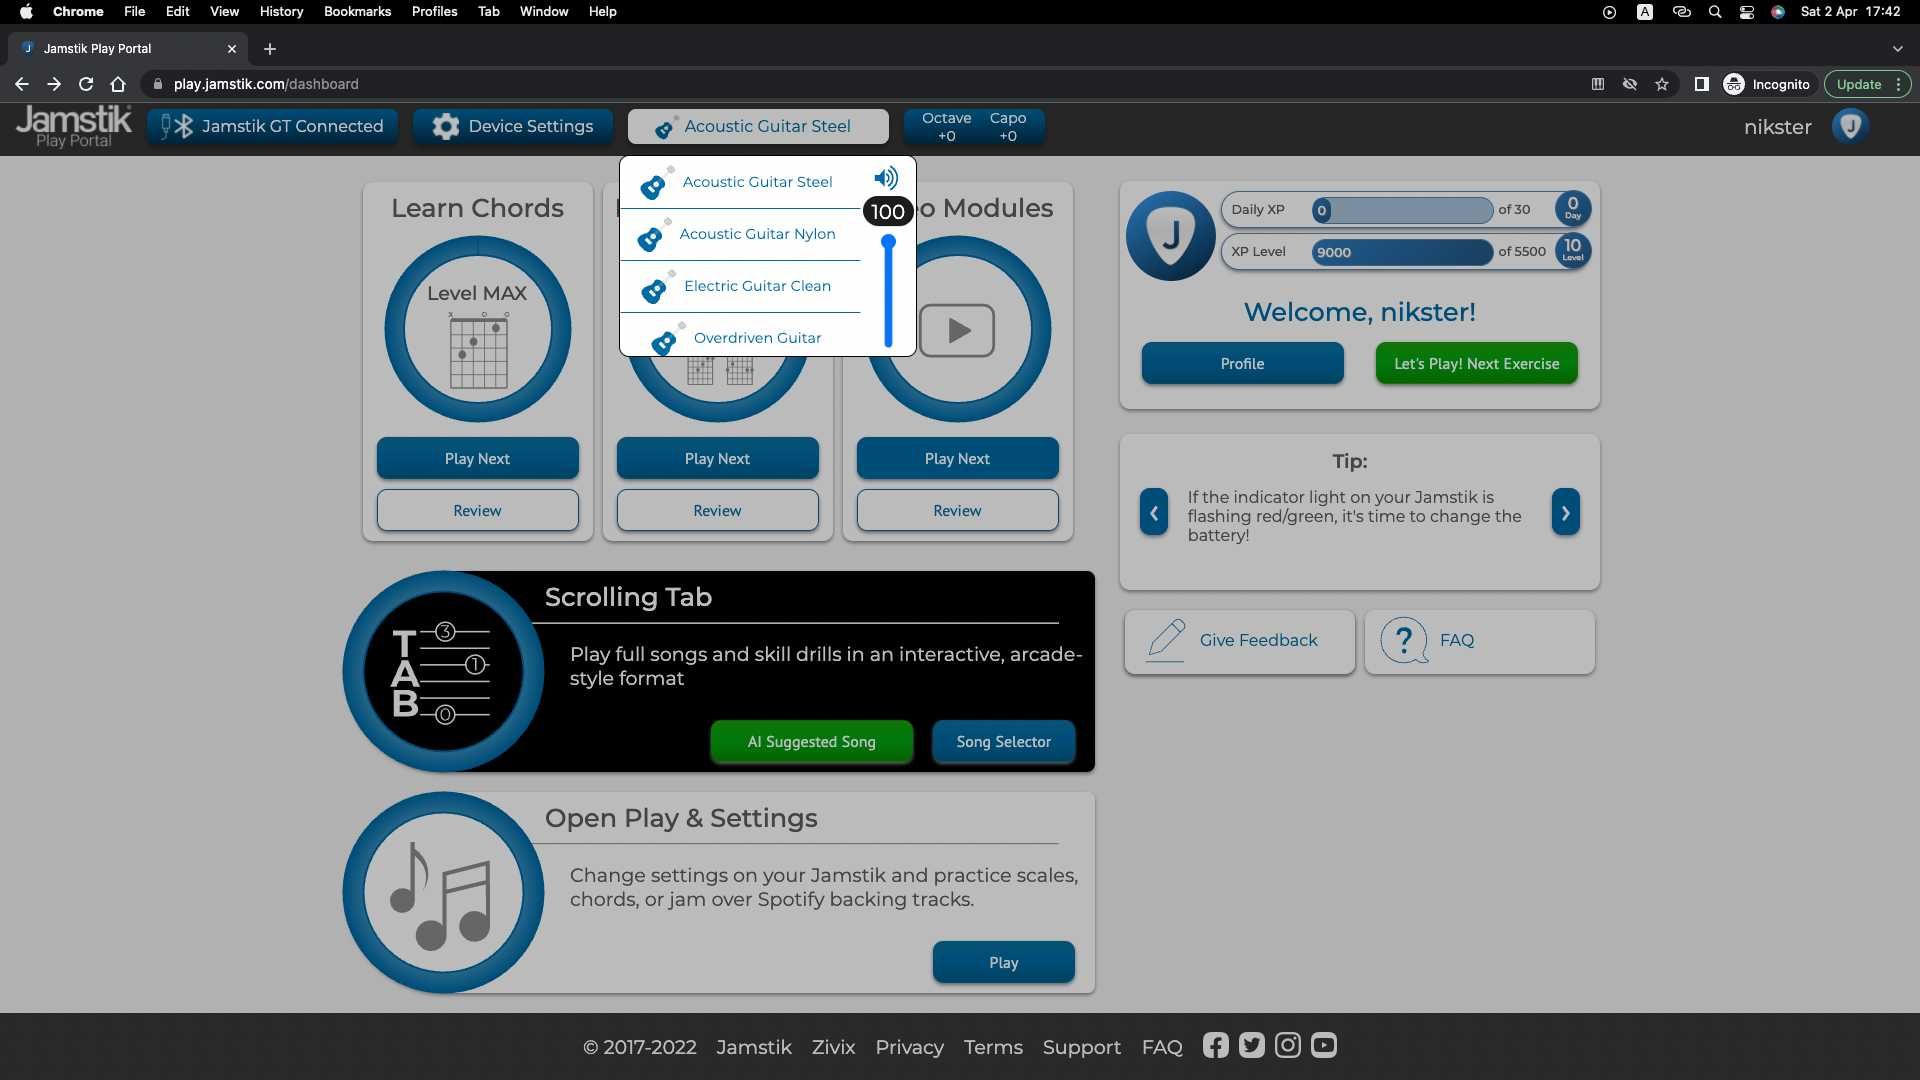Open macOS Spotlight search icon
Screen dimensions: 1920x1080
1715,12
